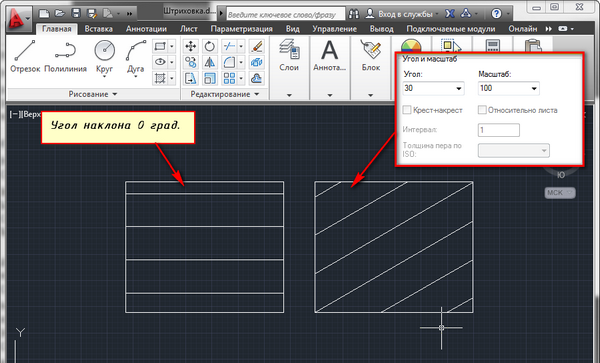Activate the Trim tool icon
This screenshot has width=600, height=363.
coord(229,46)
